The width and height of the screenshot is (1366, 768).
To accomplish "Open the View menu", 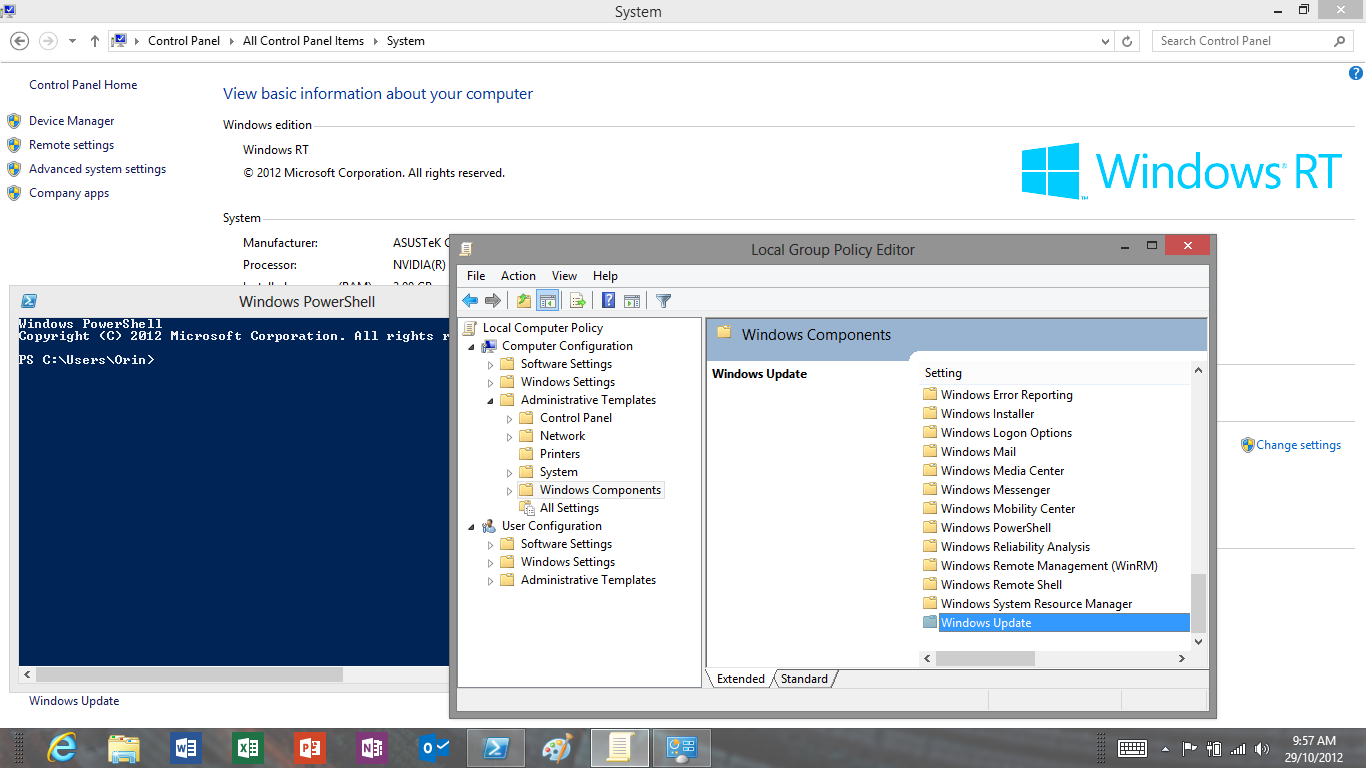I will click(564, 276).
